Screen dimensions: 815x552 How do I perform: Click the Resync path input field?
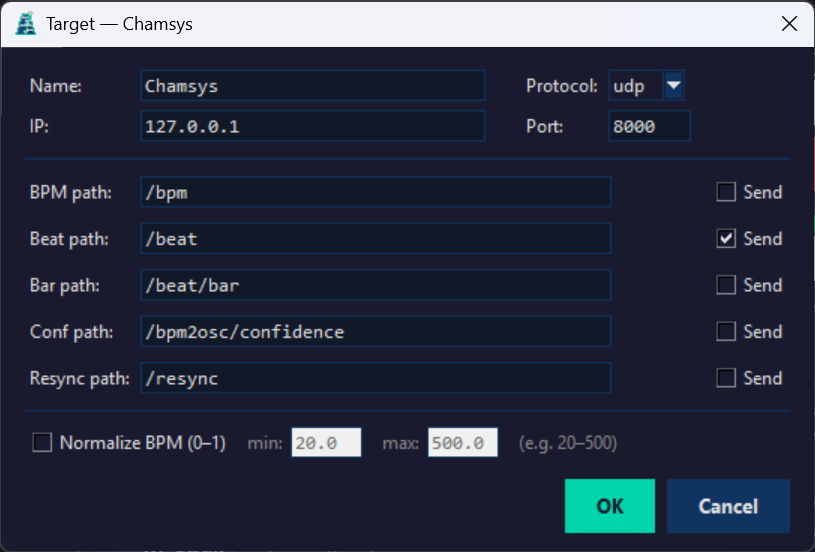tap(376, 378)
